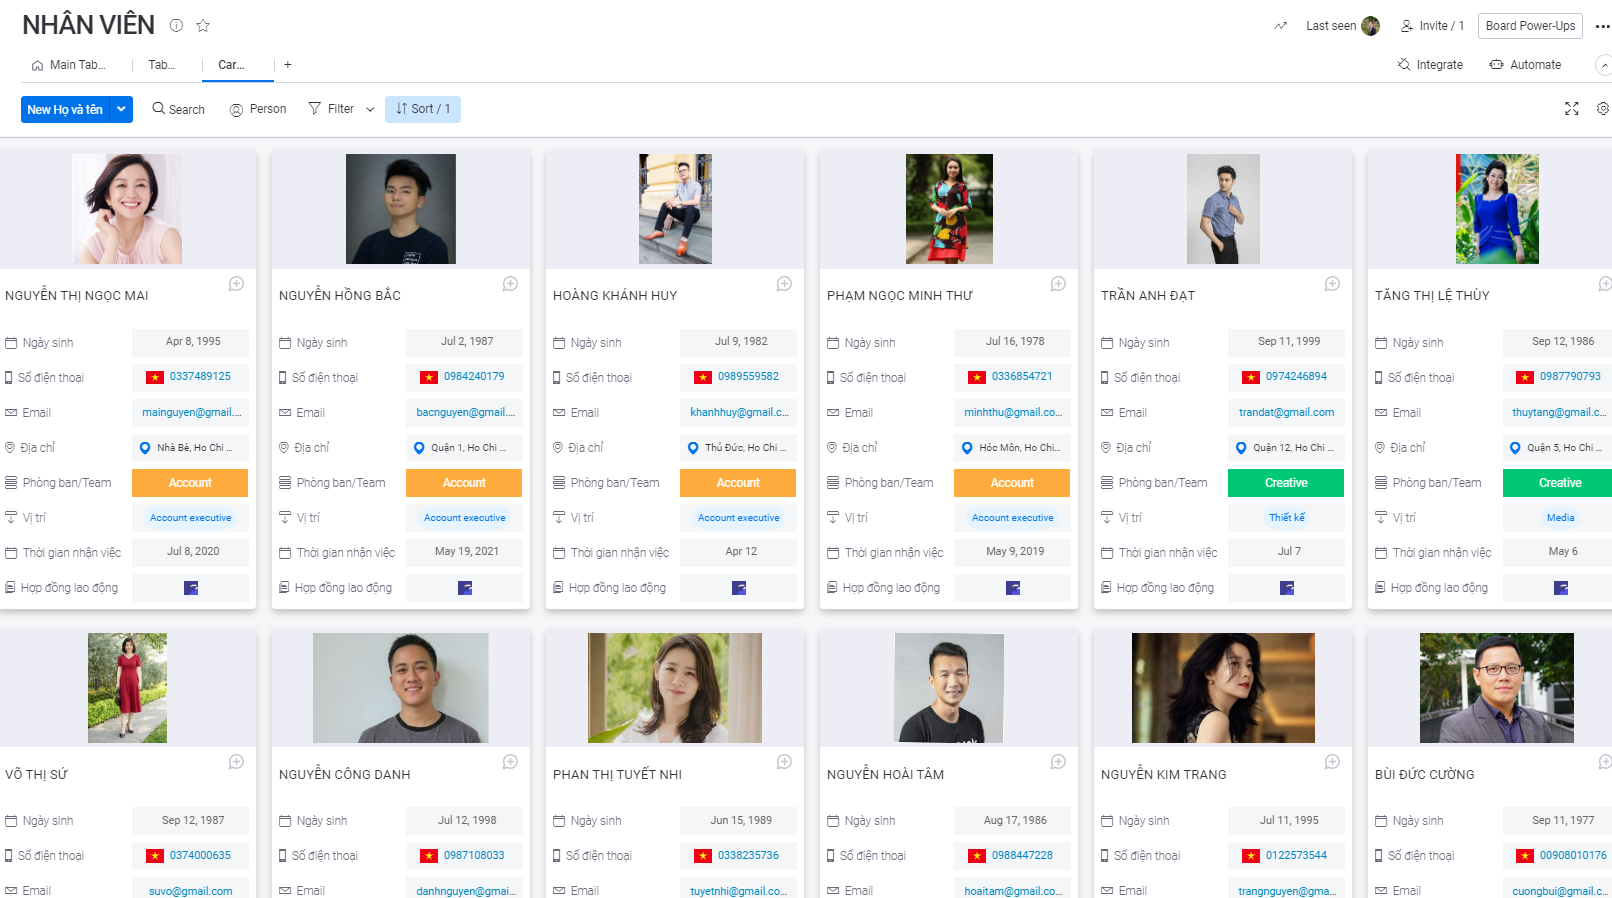This screenshot has height=898, width=1612.
Task: Click the star icon to favorite the board
Action: pyautogui.click(x=203, y=26)
